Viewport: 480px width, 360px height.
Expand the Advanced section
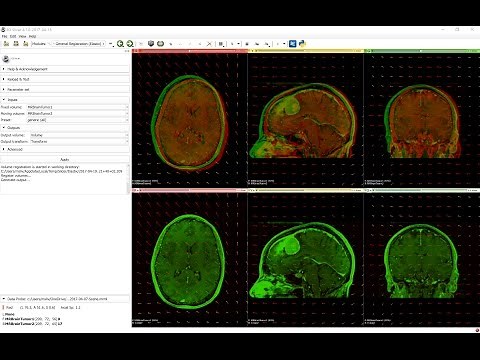(x=65, y=149)
